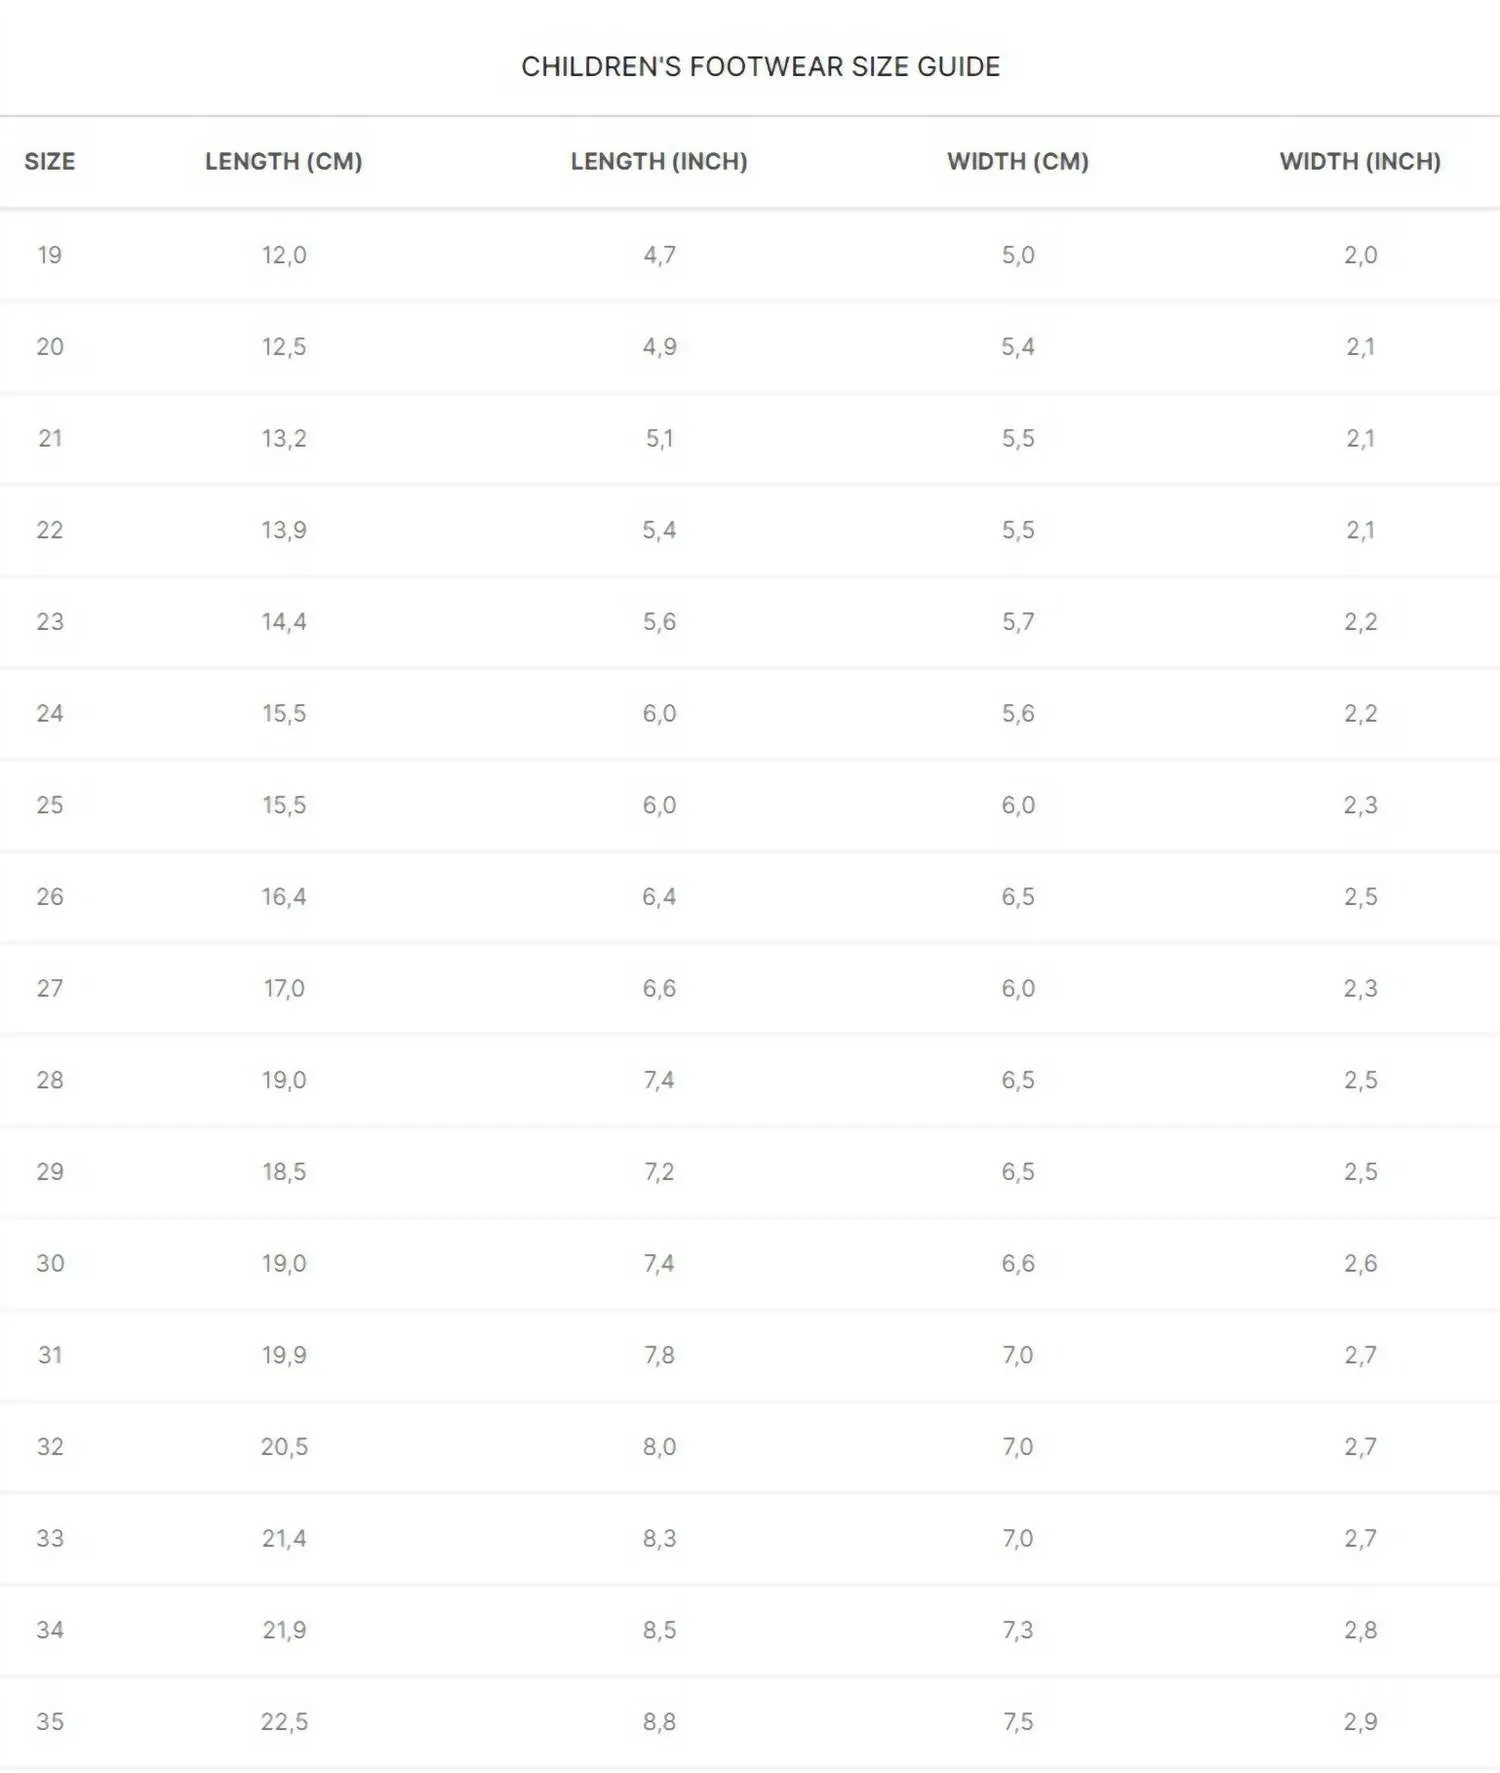Image resolution: width=1500 pixels, height=1773 pixels.
Task: Select the 18,5 length value for size 29
Action: pos(284,1172)
